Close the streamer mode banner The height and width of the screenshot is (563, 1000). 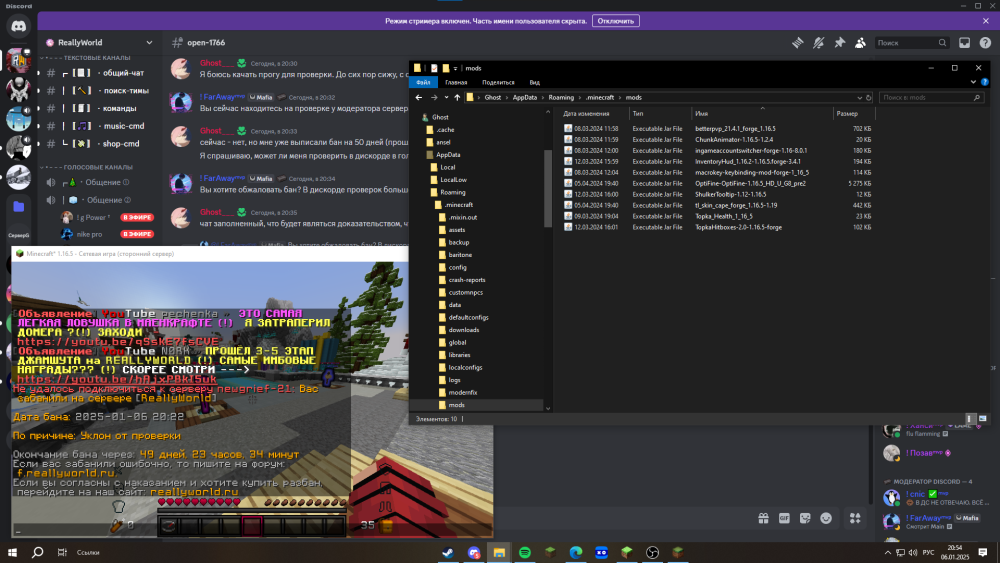986,21
